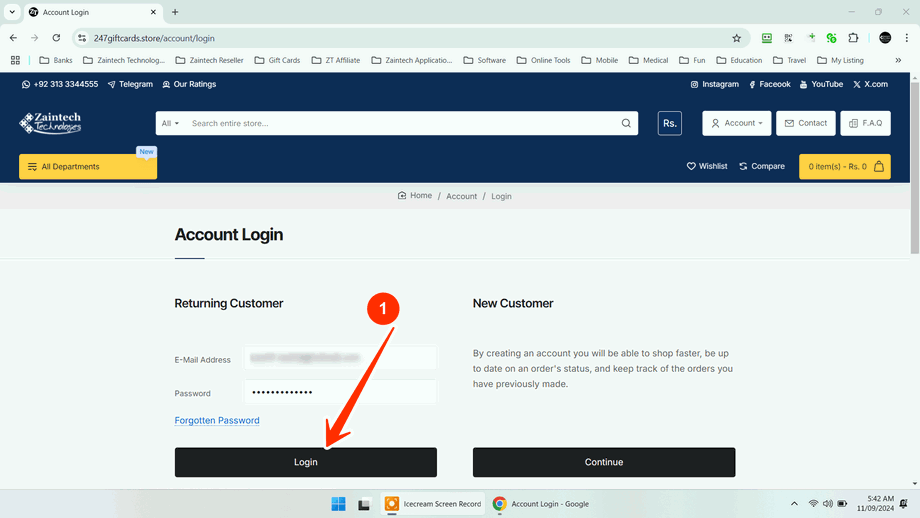Visit the Instagram link
920x518 pixels.
tap(715, 84)
